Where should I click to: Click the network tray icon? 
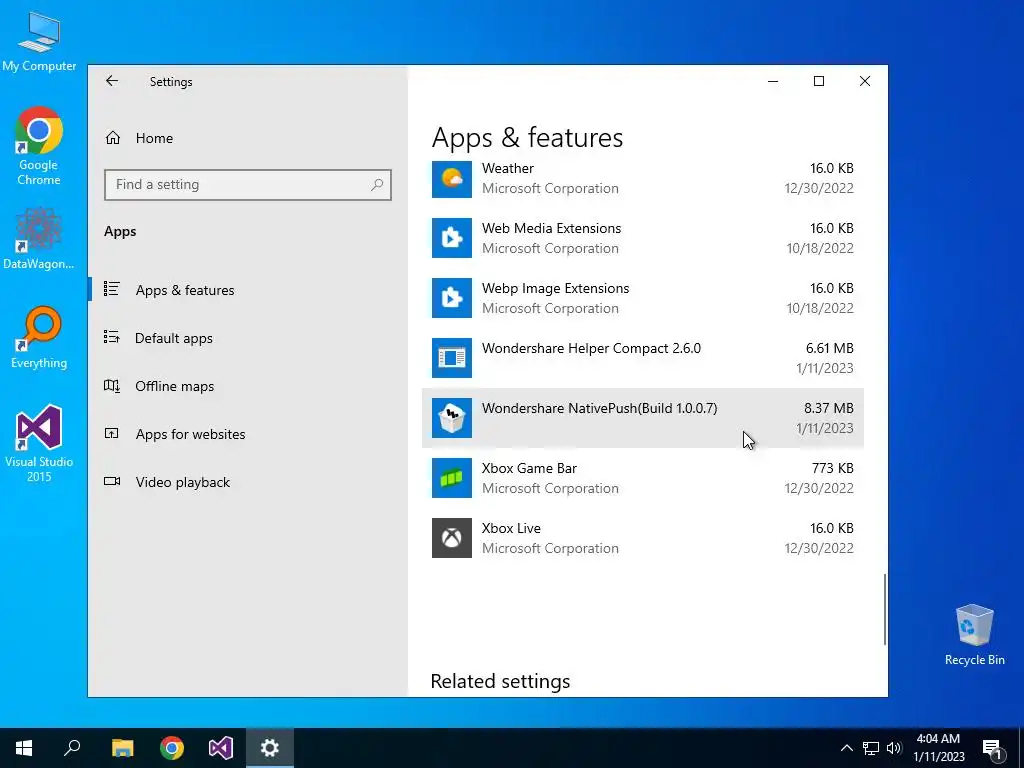click(x=871, y=748)
